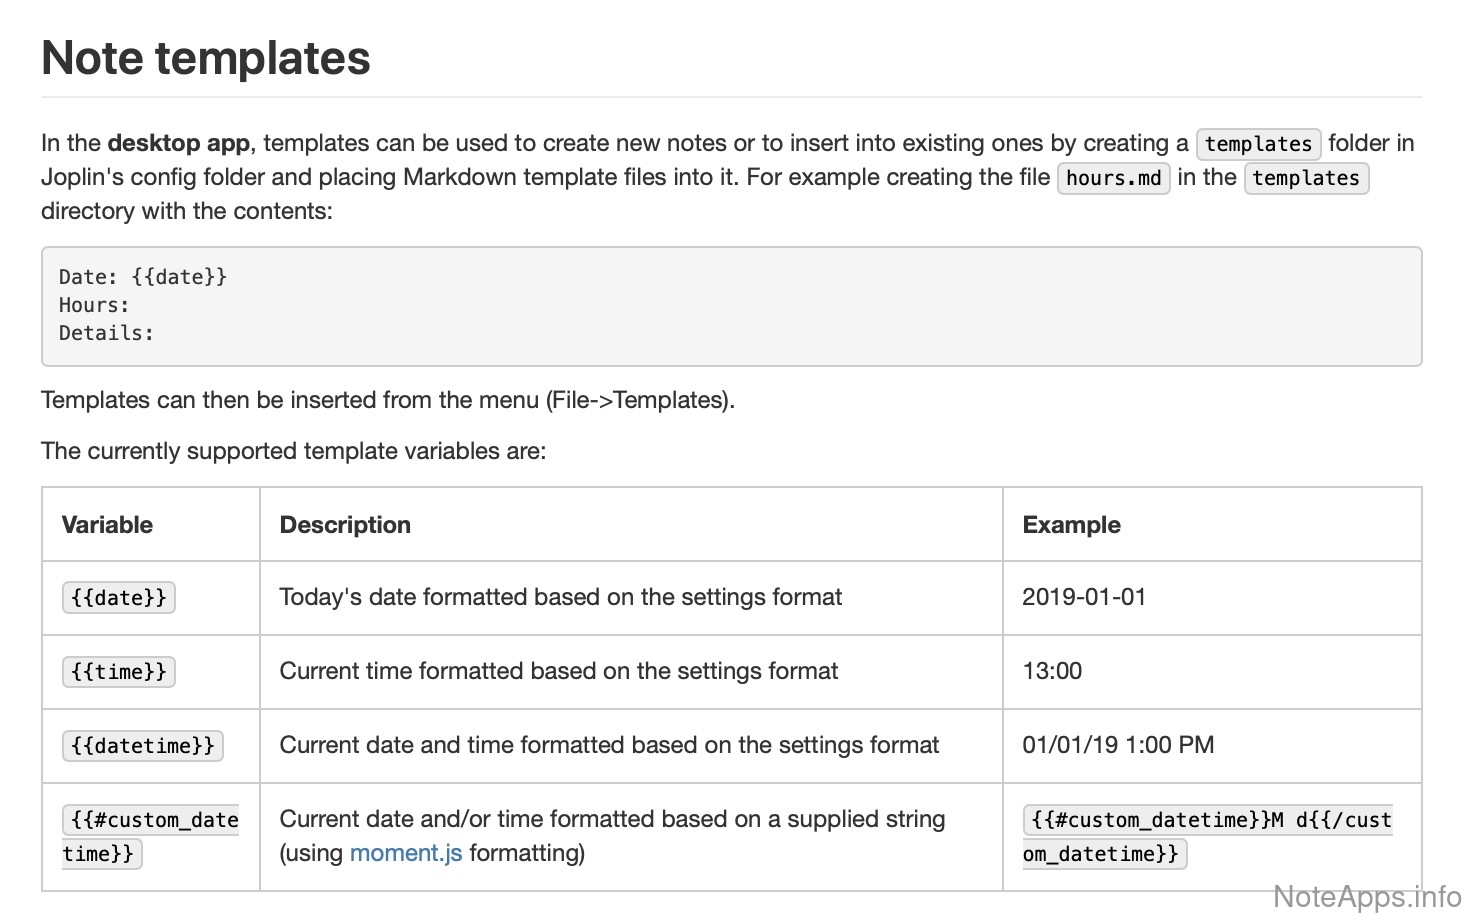
Task: Click the example value 2019-01-01
Action: [x=1084, y=597]
